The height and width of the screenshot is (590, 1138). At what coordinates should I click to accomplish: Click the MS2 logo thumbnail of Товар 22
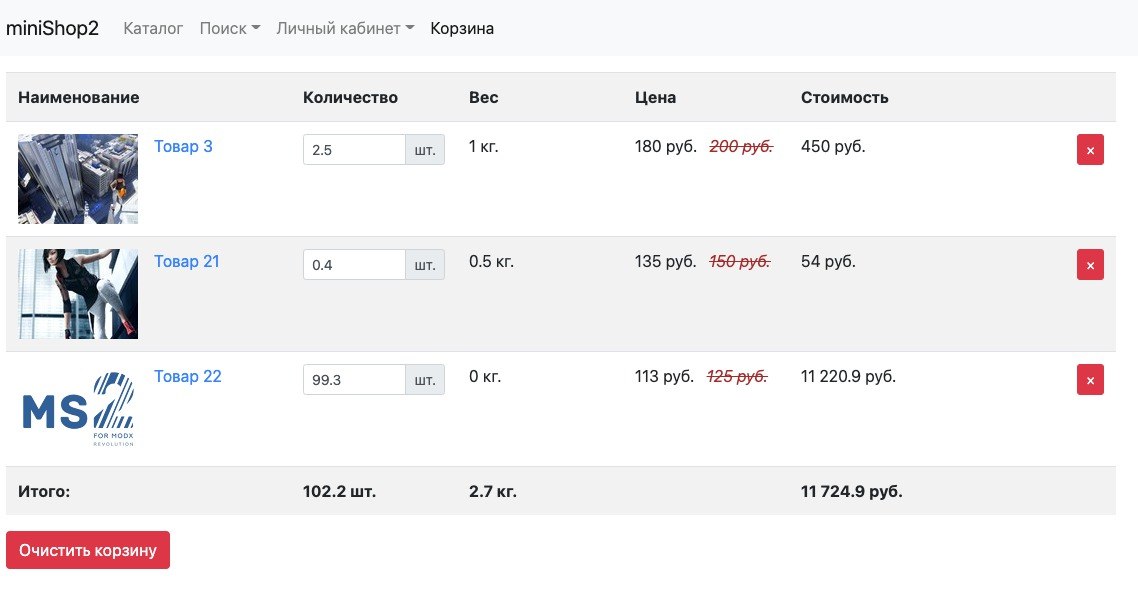(78, 409)
